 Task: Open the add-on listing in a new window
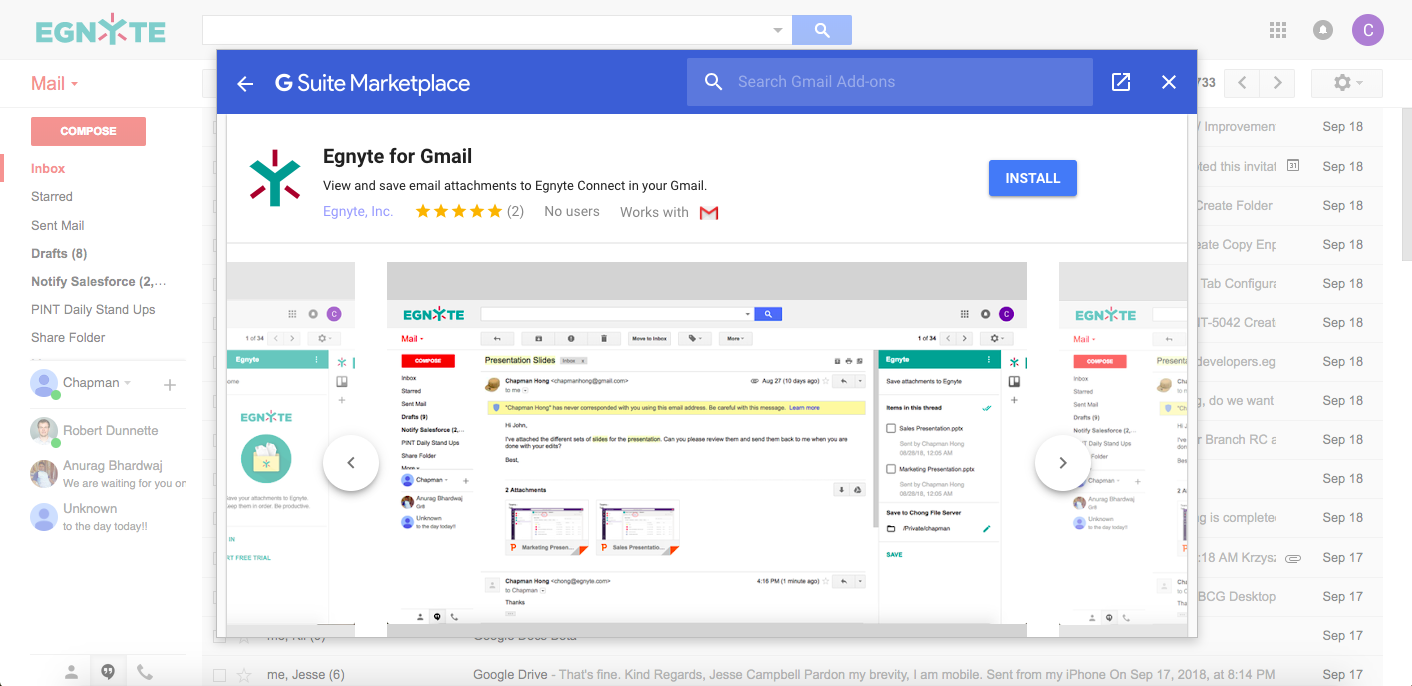(1121, 82)
